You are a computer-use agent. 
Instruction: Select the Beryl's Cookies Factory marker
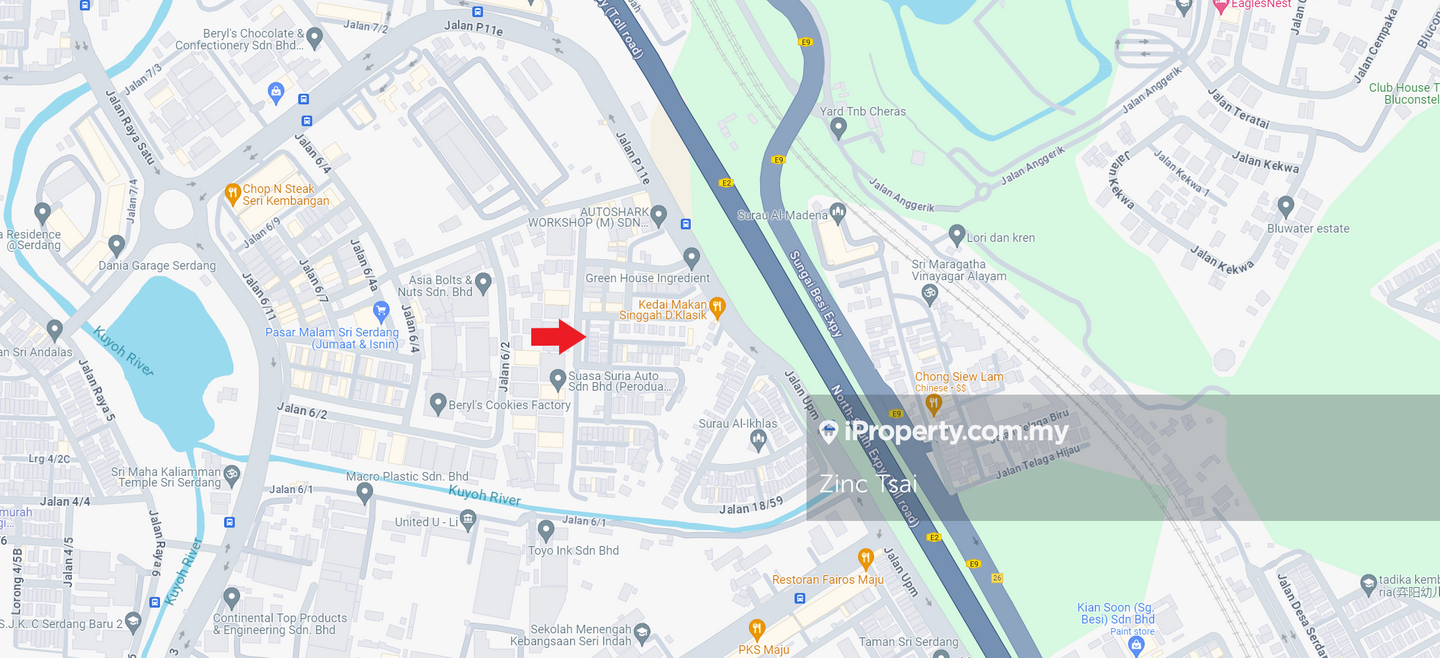coord(437,403)
